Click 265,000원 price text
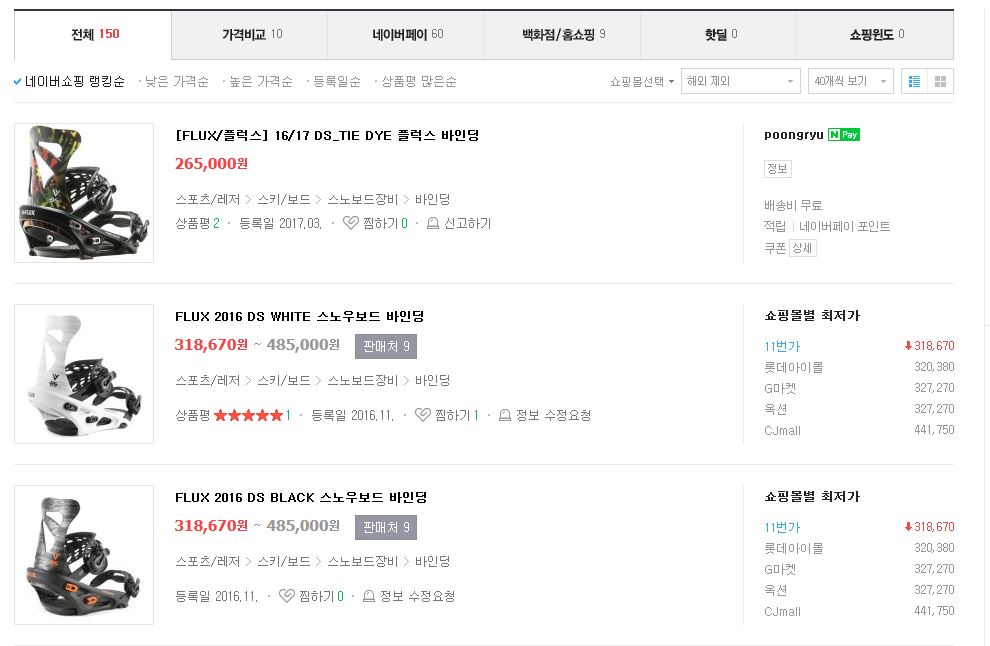This screenshot has width=990, height=646. click(212, 164)
